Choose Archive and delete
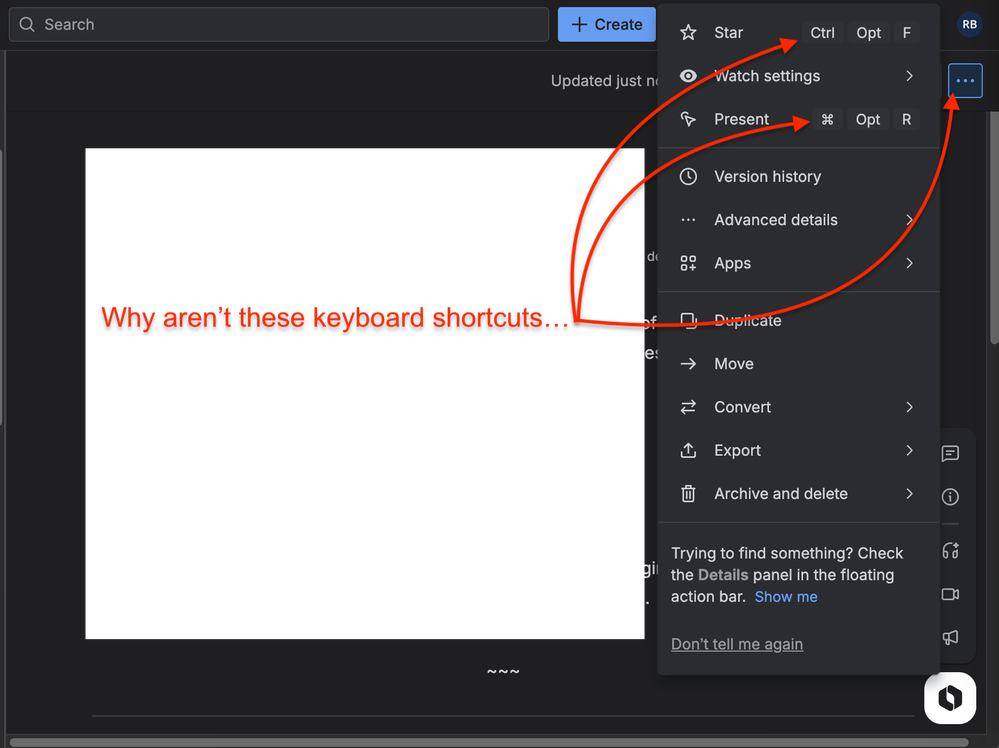999x748 pixels. [780, 493]
